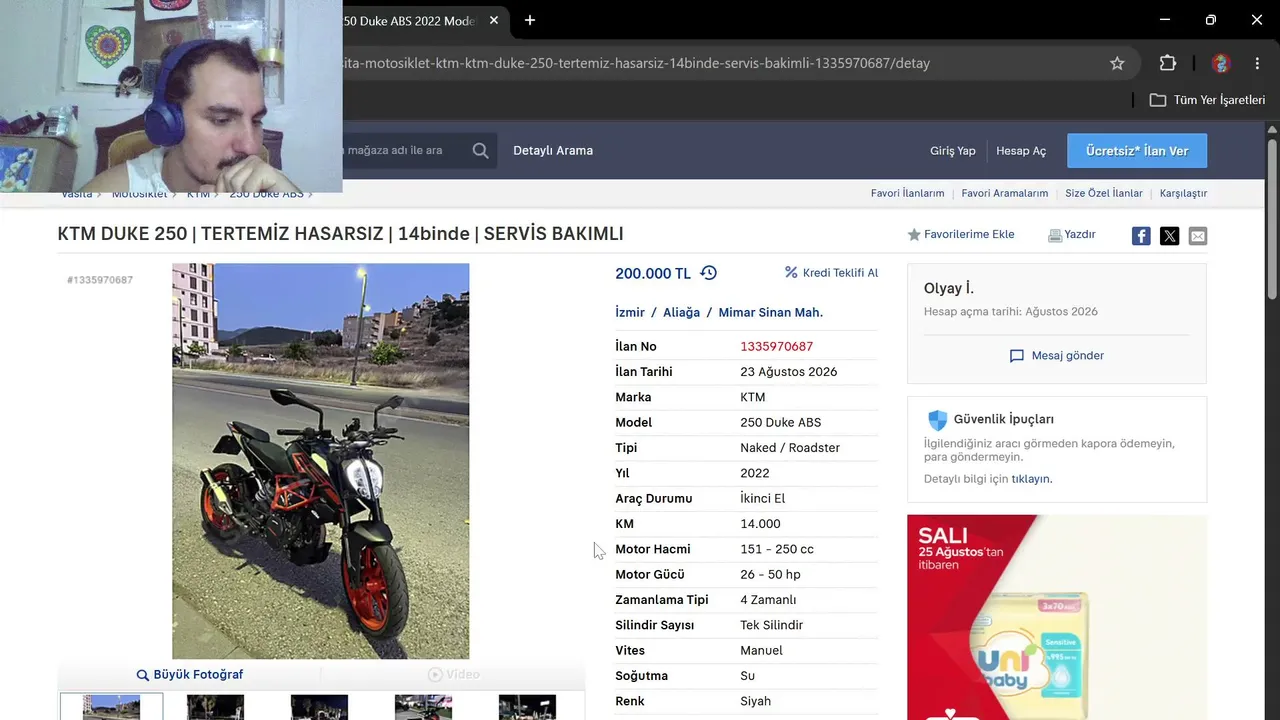Switch to the Video tab

(453, 675)
